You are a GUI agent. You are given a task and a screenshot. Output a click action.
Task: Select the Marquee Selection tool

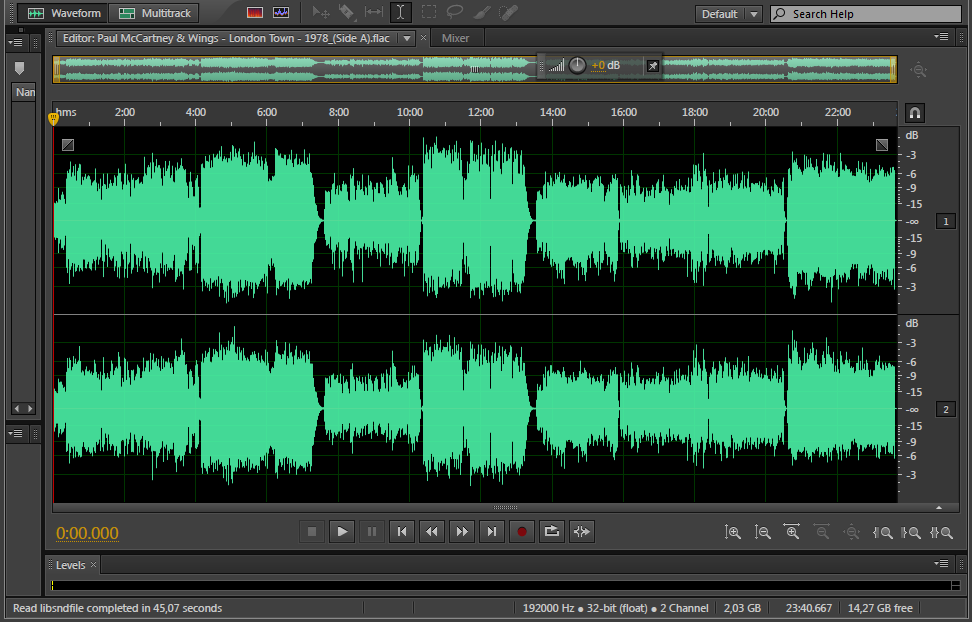click(428, 12)
